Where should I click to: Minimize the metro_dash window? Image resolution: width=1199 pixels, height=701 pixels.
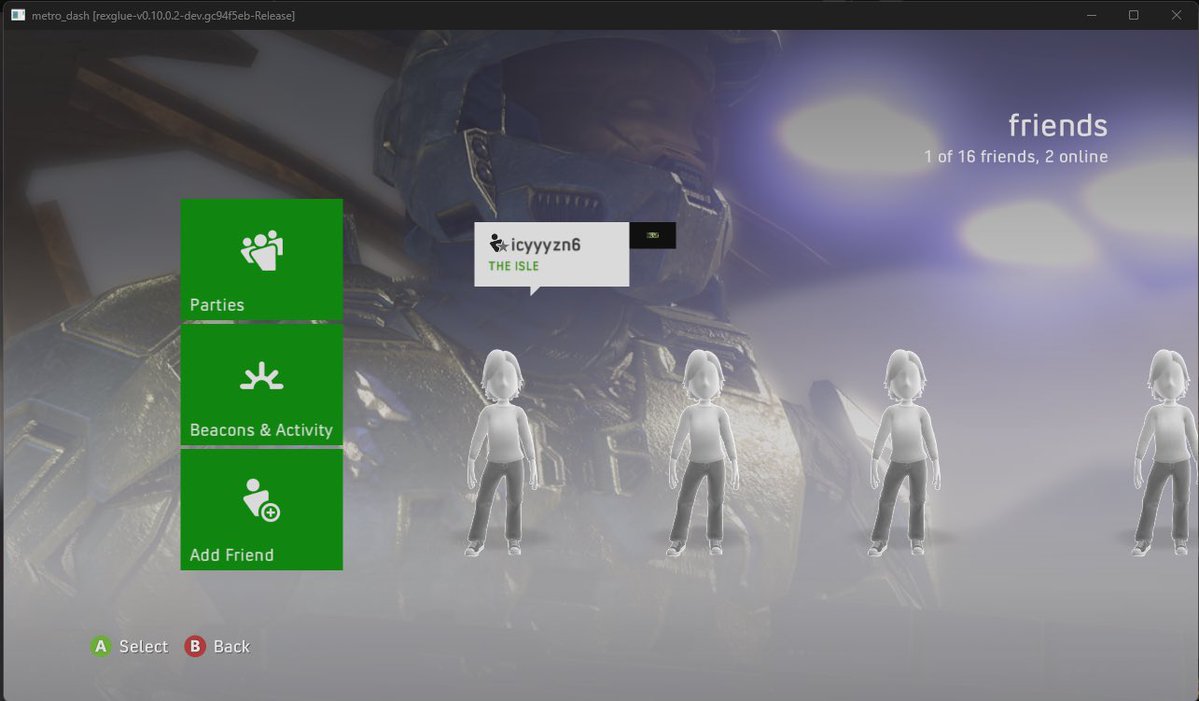[x=1091, y=15]
